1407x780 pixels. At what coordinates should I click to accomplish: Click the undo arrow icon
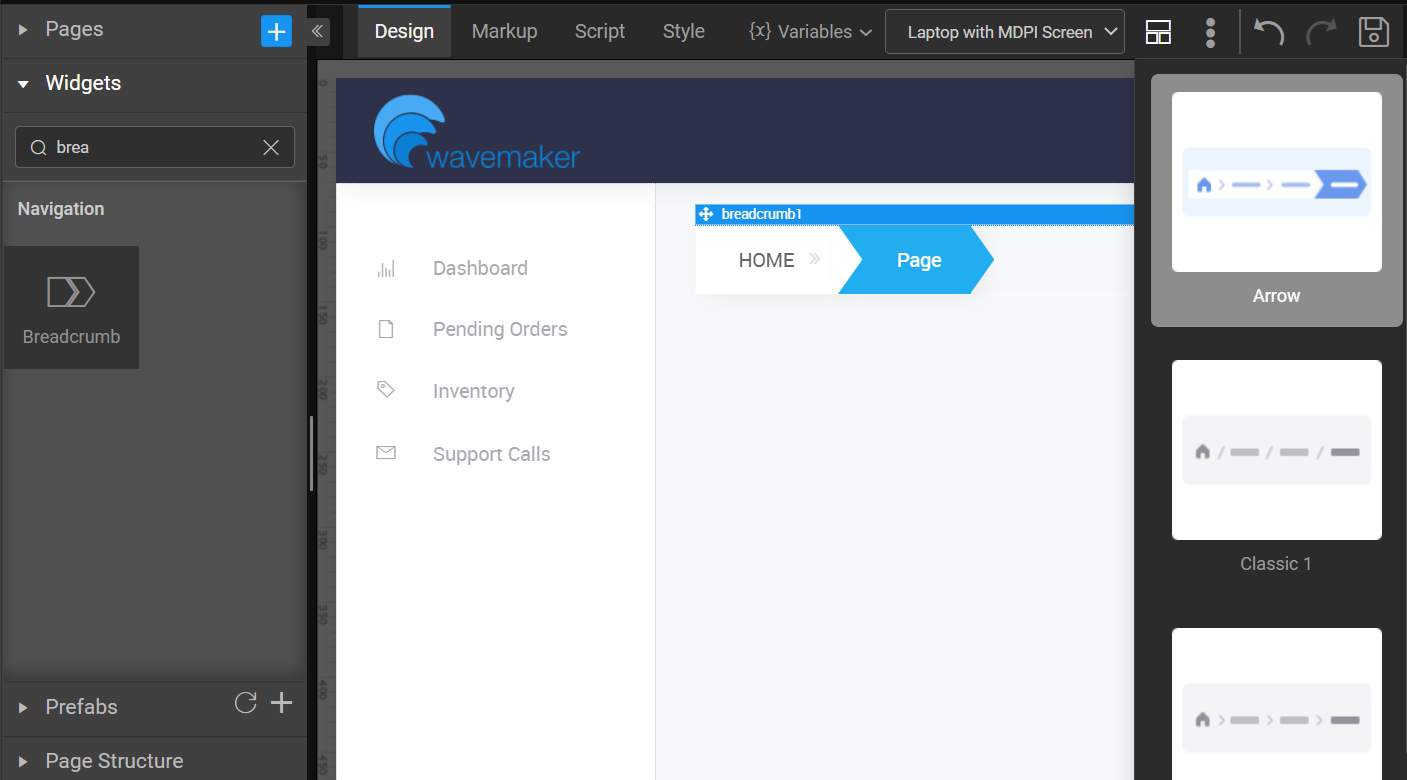[x=1269, y=32]
